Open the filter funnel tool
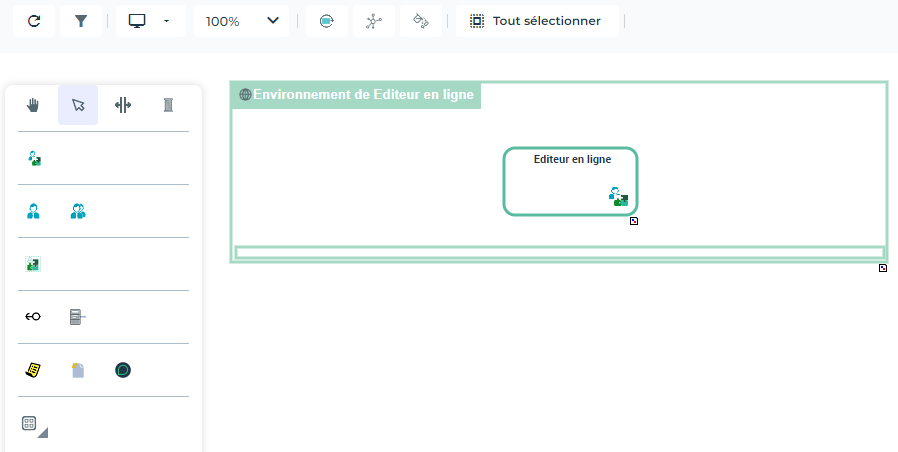The width and height of the screenshot is (898, 452). tap(81, 21)
